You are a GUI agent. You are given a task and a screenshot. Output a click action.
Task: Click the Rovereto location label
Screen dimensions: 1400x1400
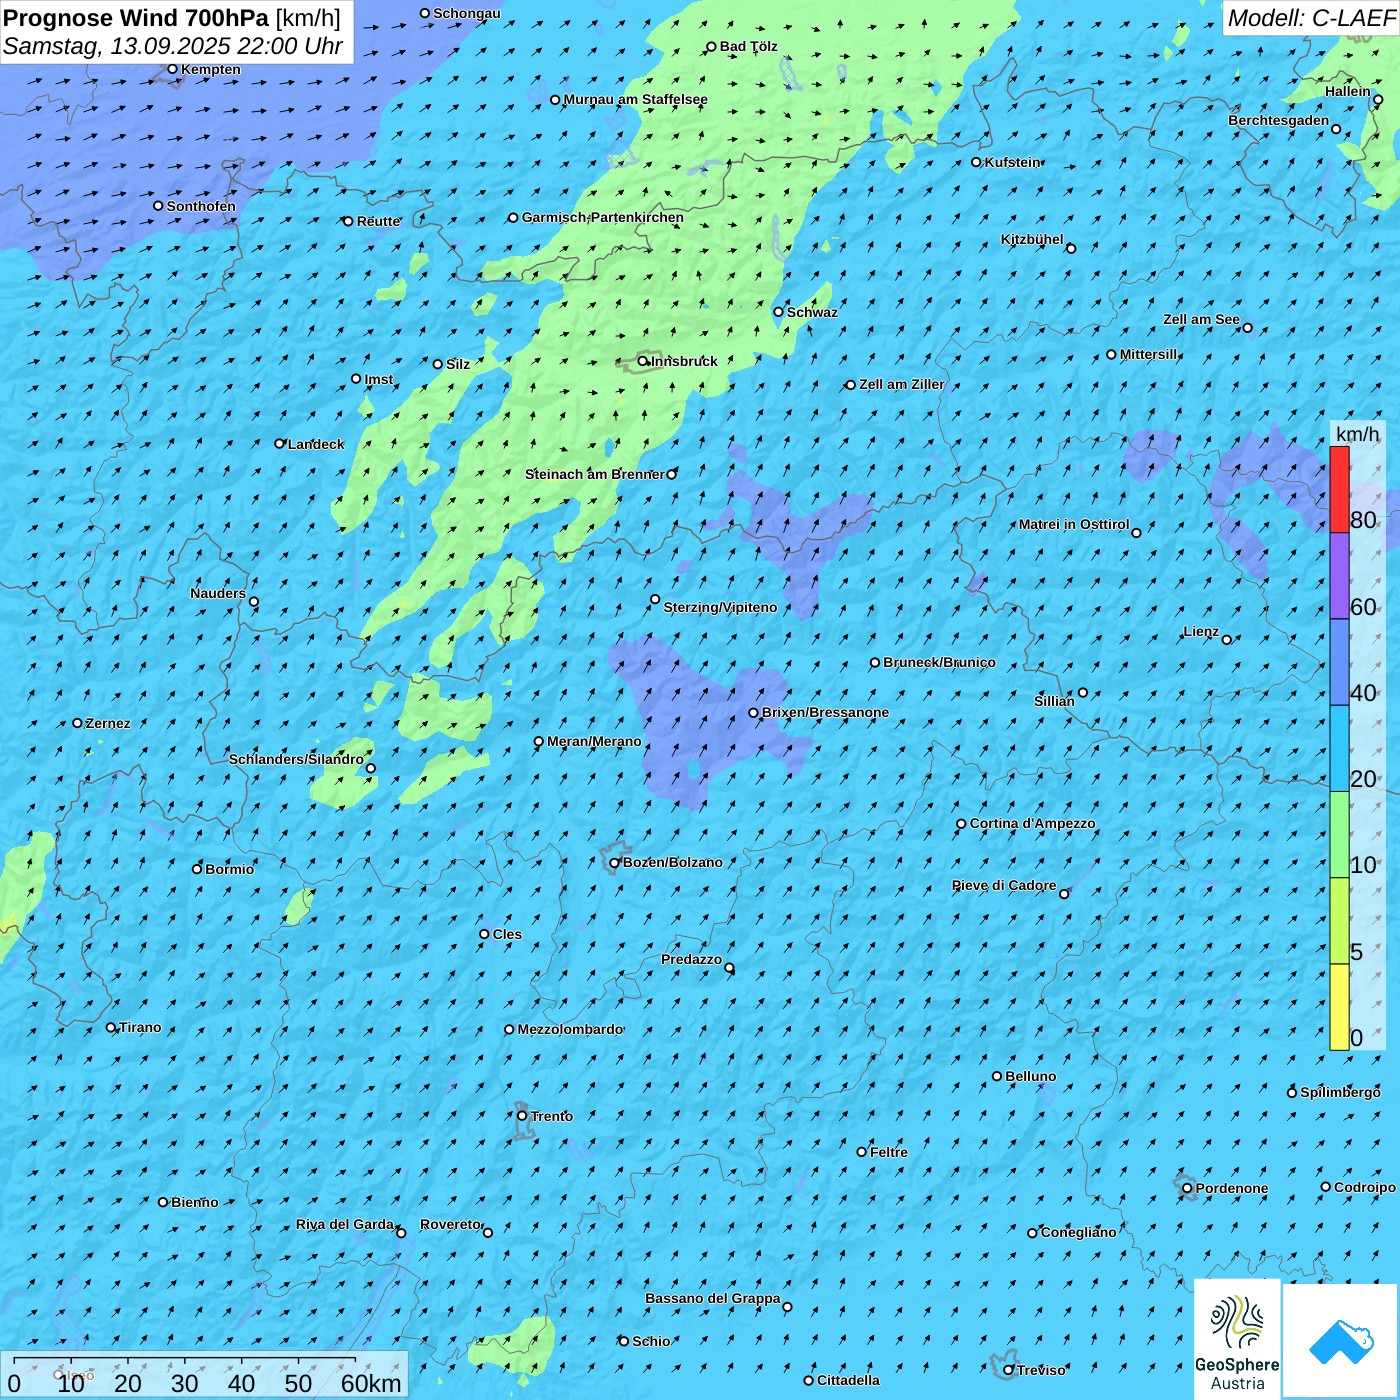450,1225
